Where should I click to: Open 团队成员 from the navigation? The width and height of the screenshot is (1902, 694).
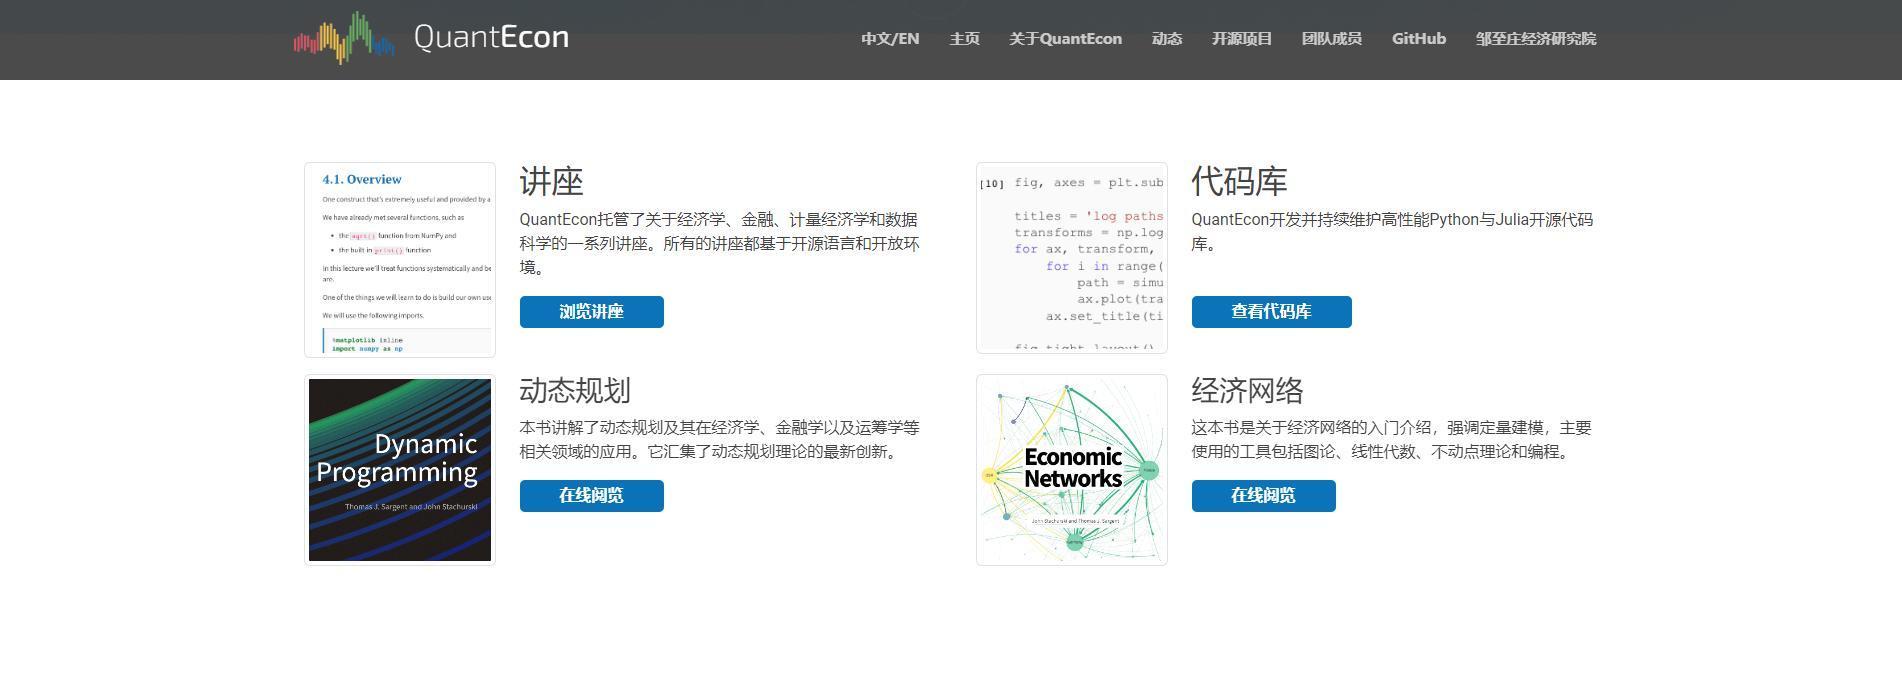[x=1331, y=39]
